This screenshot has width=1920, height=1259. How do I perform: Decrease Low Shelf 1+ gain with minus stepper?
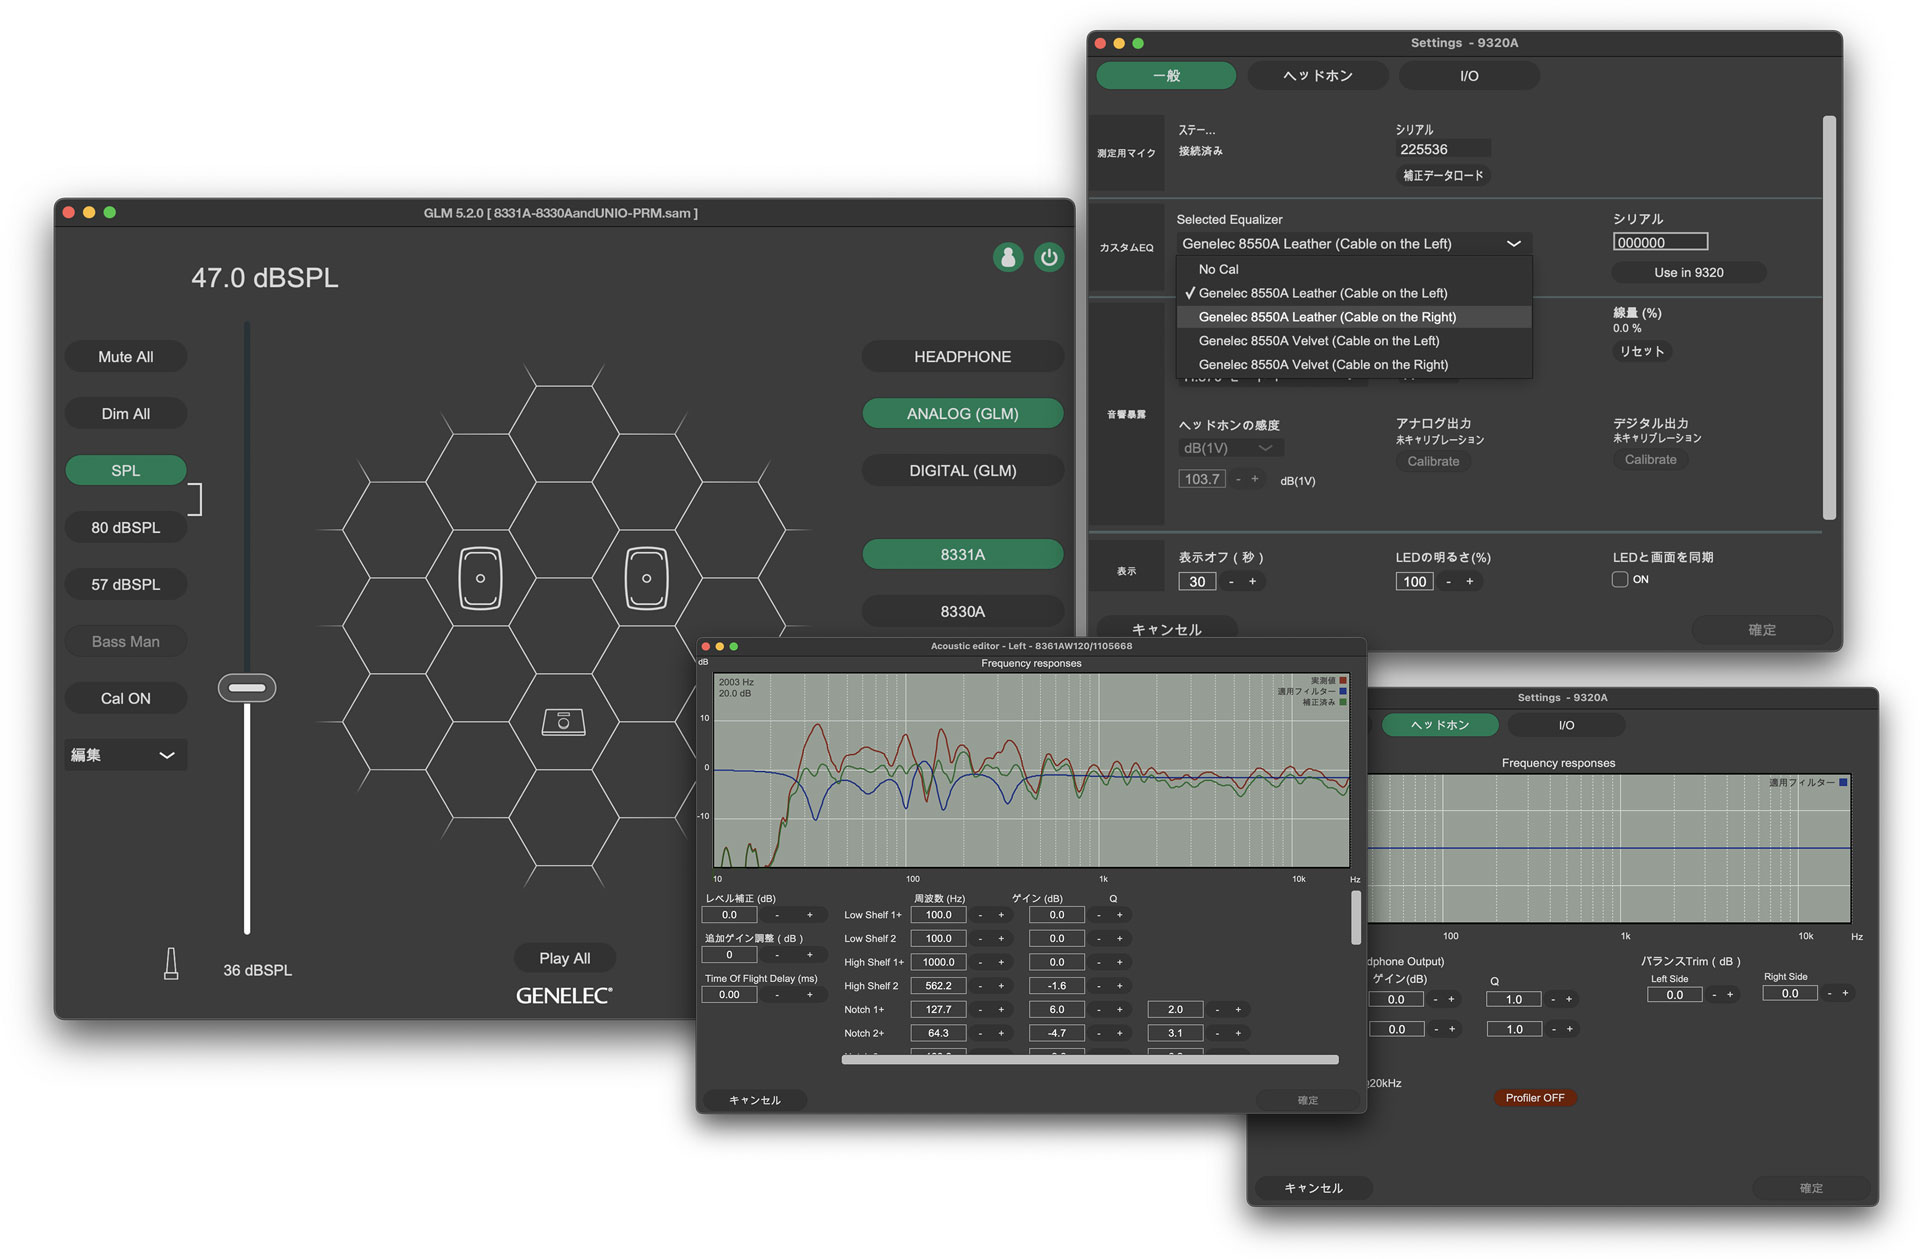tap(1099, 915)
